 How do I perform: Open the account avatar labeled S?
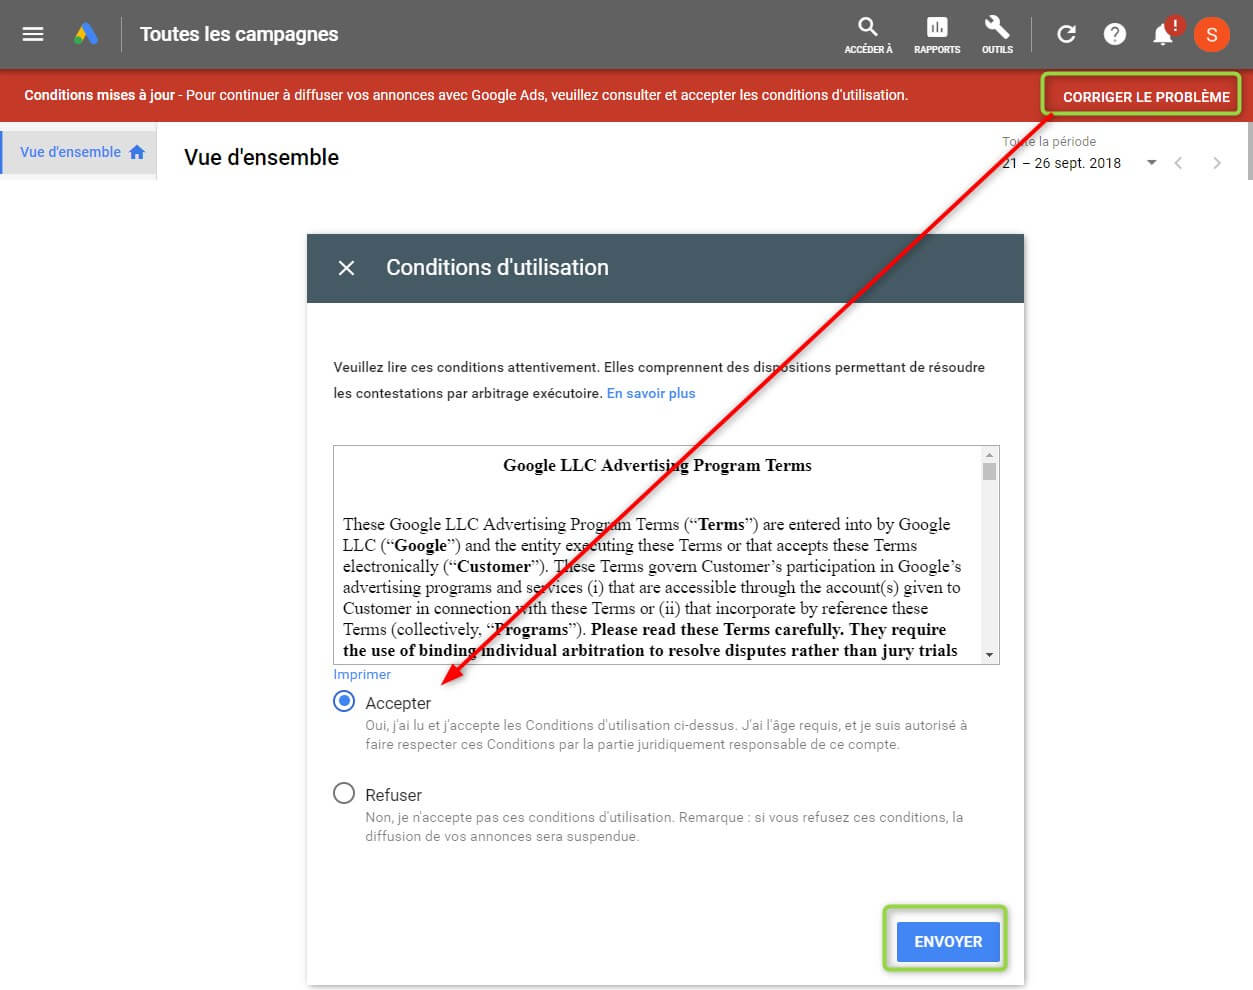click(x=1211, y=34)
